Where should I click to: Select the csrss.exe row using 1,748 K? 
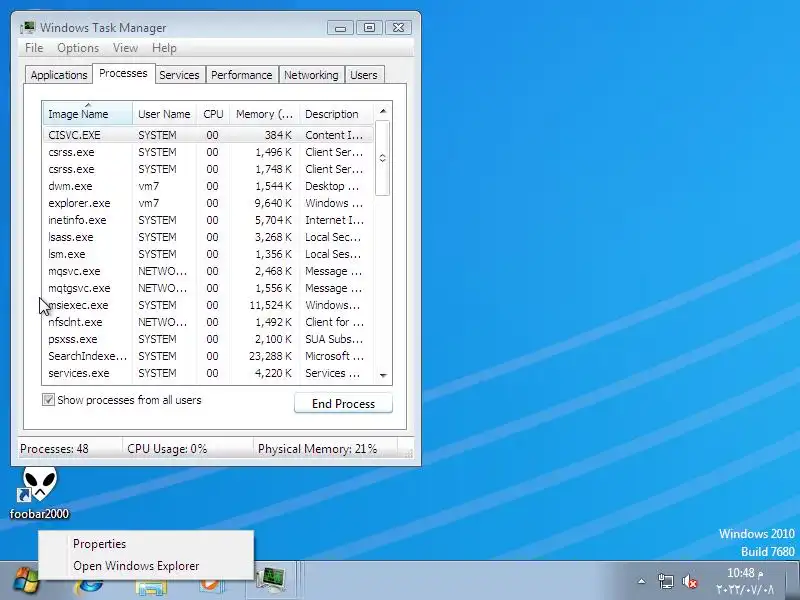click(x=208, y=169)
